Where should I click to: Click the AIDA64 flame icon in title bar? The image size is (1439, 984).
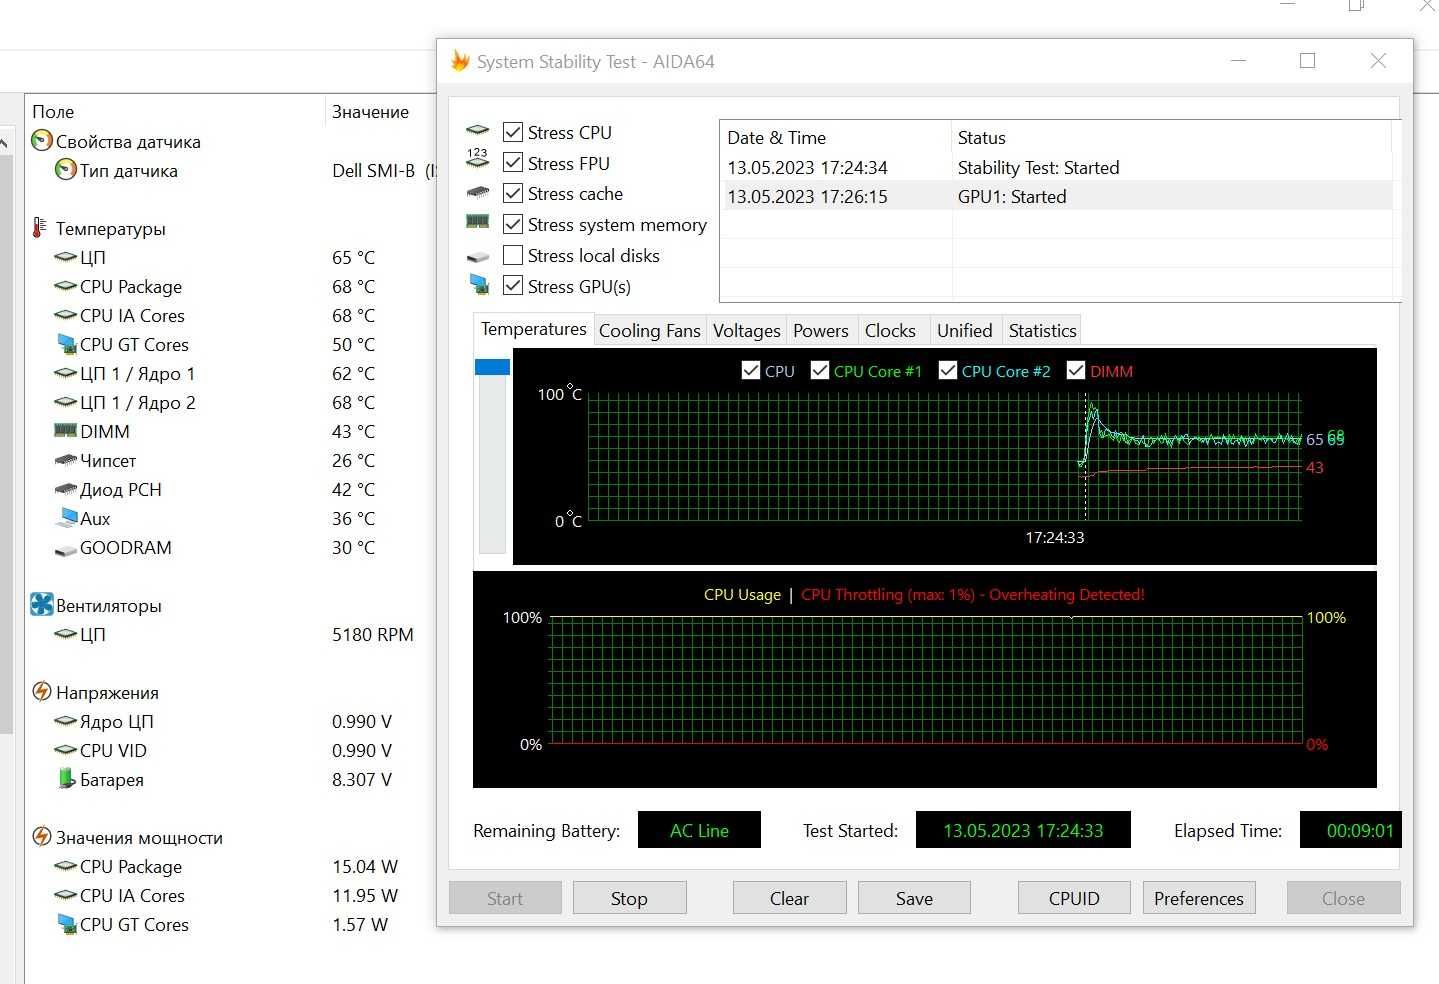(459, 61)
